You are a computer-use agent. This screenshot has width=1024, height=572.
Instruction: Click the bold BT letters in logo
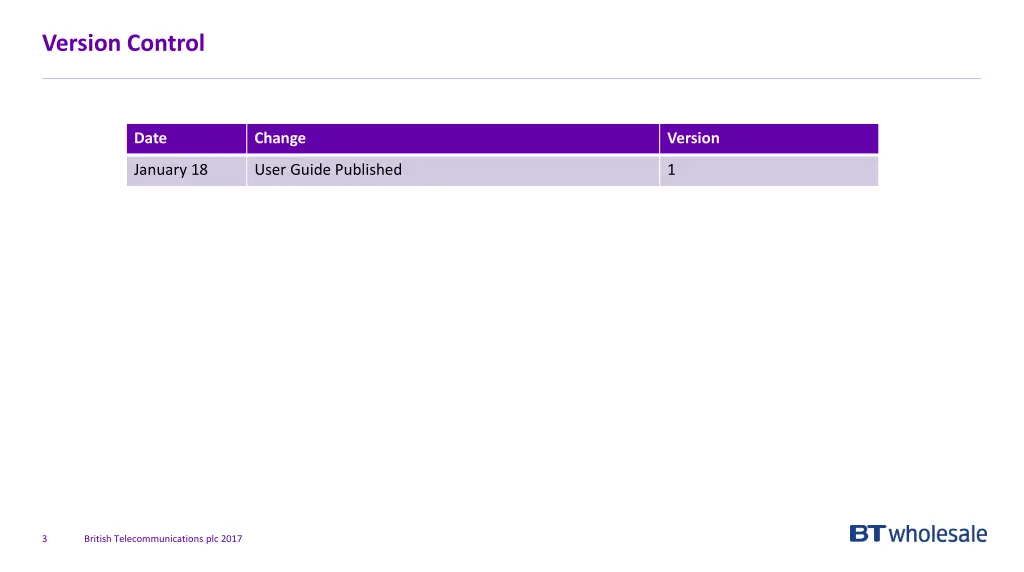tap(867, 534)
